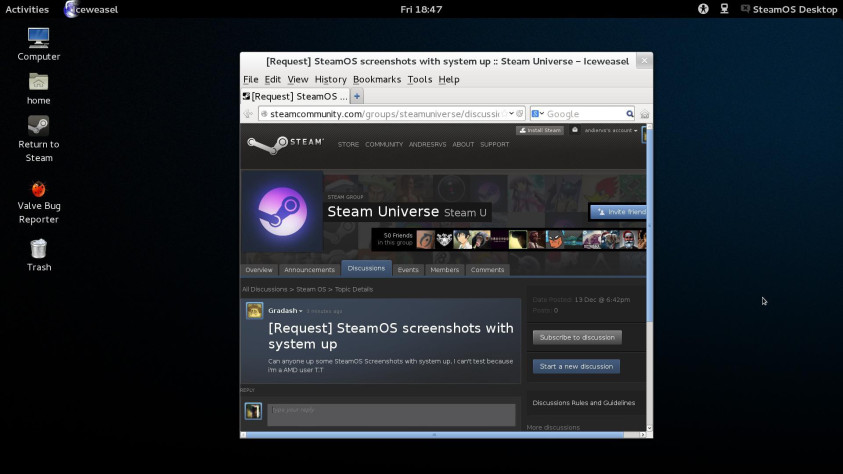Open the Trash desktop icon
The height and width of the screenshot is (474, 843).
pos(38,255)
